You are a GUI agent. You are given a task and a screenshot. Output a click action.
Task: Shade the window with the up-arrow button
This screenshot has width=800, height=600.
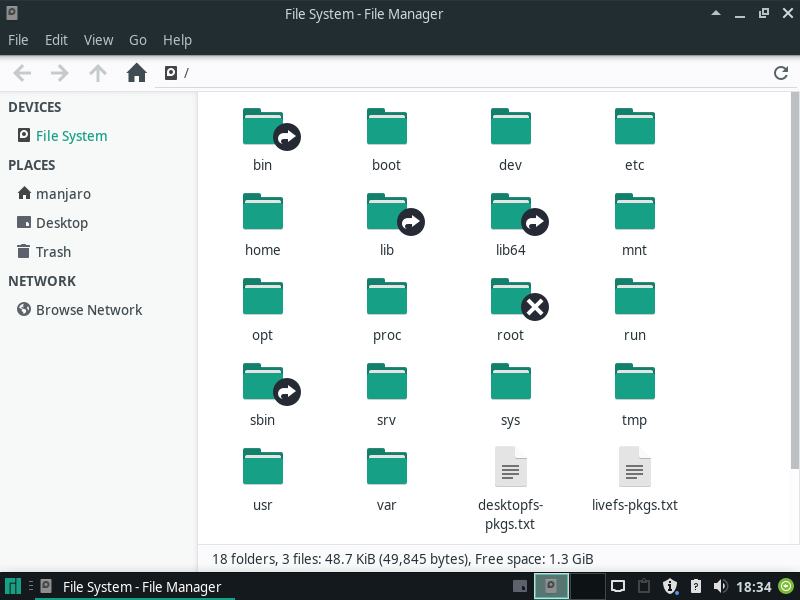coord(716,13)
